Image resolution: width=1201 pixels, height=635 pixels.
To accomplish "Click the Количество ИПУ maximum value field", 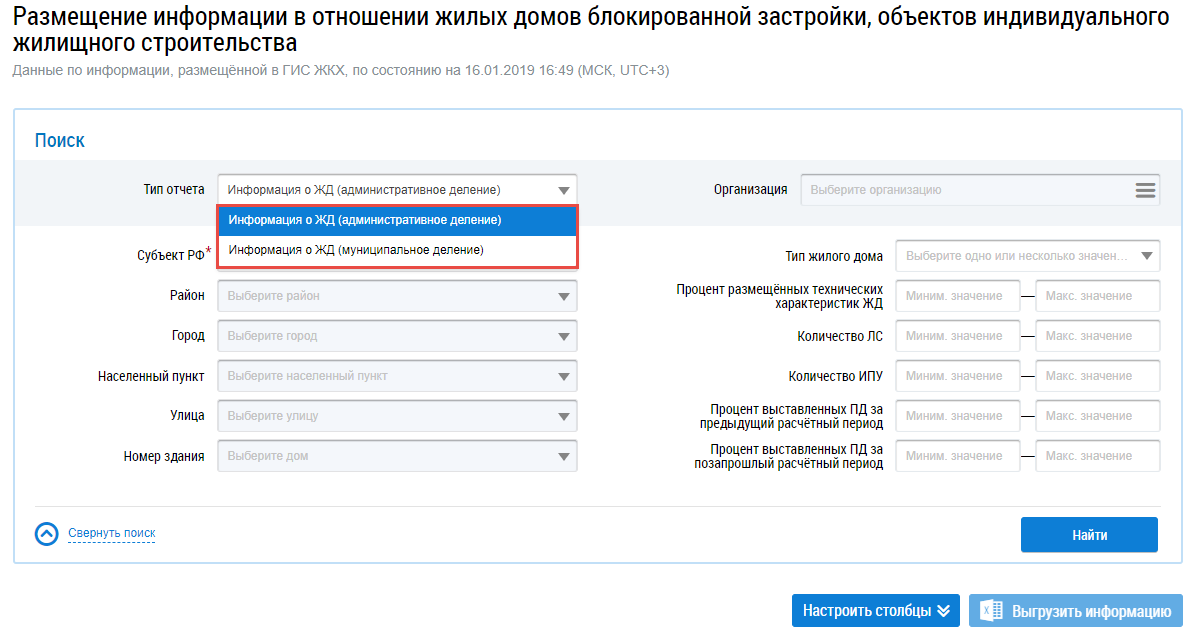I will [x=1097, y=376].
